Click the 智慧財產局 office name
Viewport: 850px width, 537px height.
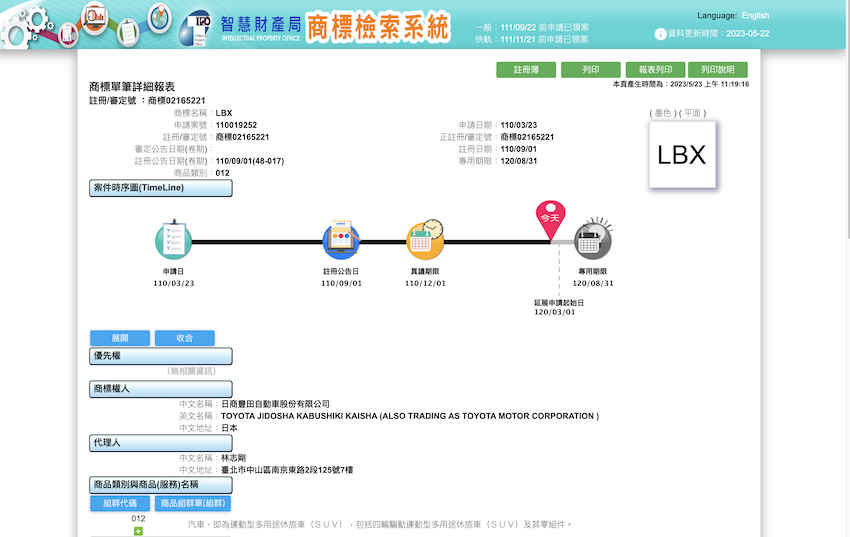coord(261,24)
